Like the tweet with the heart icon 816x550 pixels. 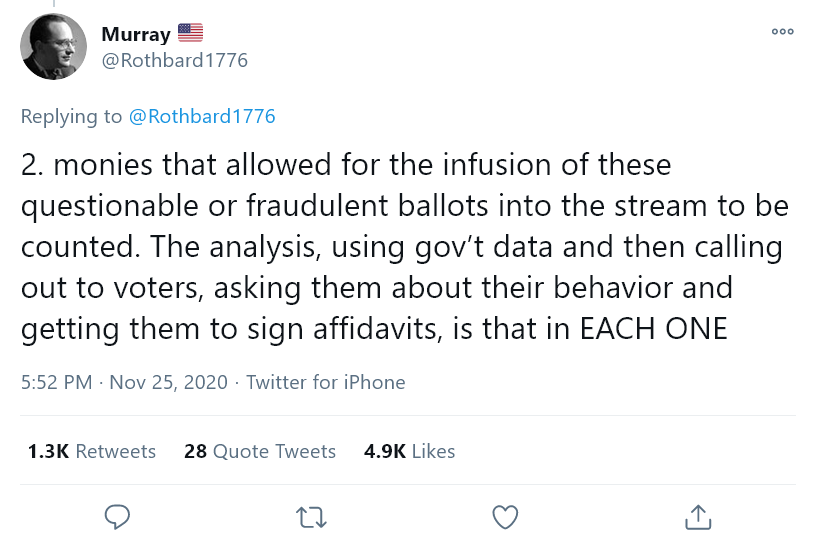click(x=506, y=516)
